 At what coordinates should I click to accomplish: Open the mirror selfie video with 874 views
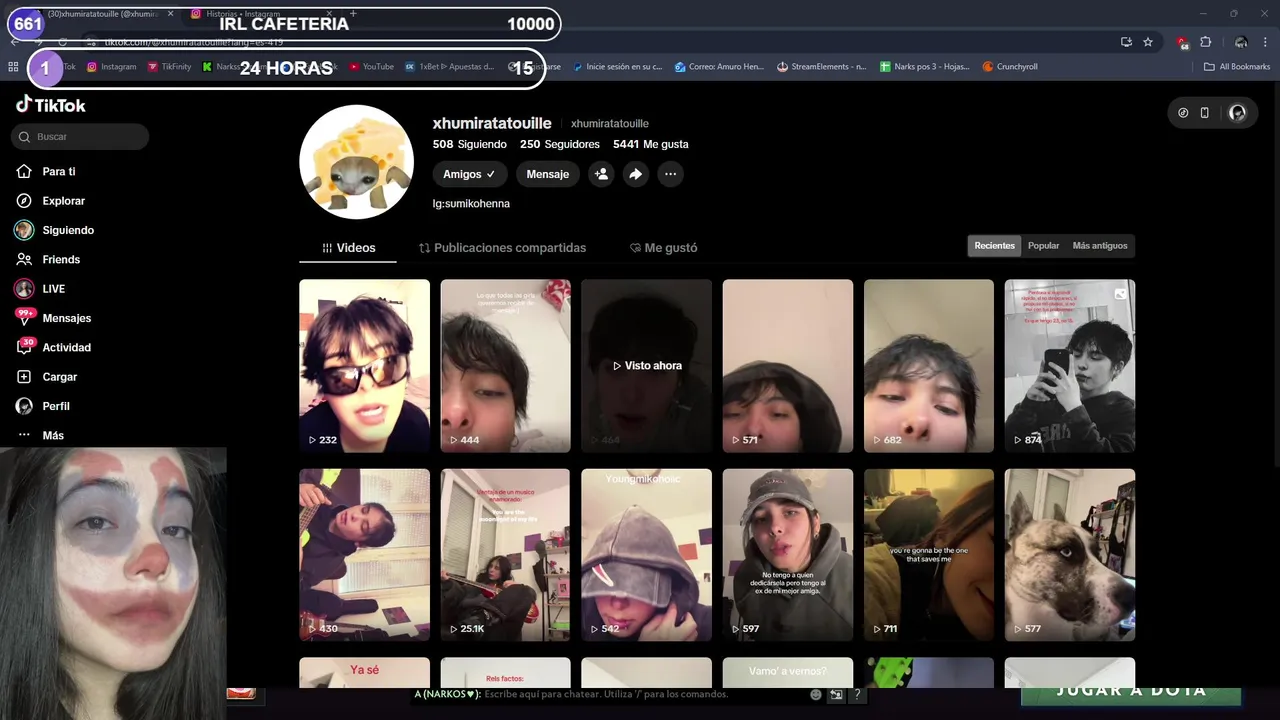[x=1070, y=366]
